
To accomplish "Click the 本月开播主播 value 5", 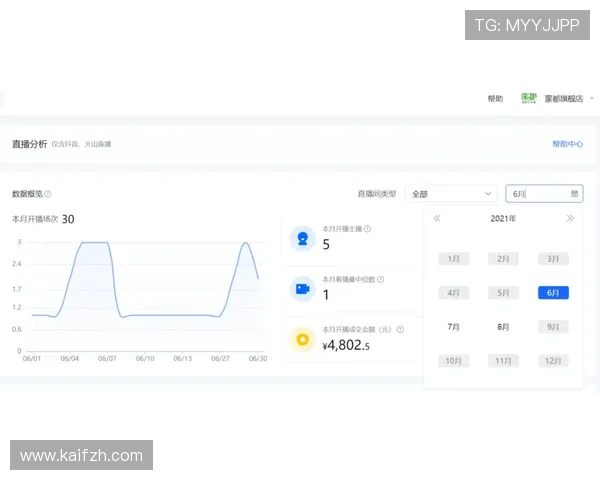I will [x=326, y=244].
